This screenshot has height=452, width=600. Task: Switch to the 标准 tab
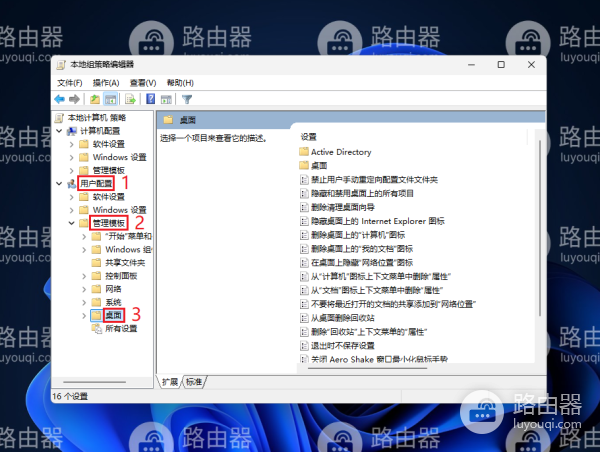click(194, 382)
